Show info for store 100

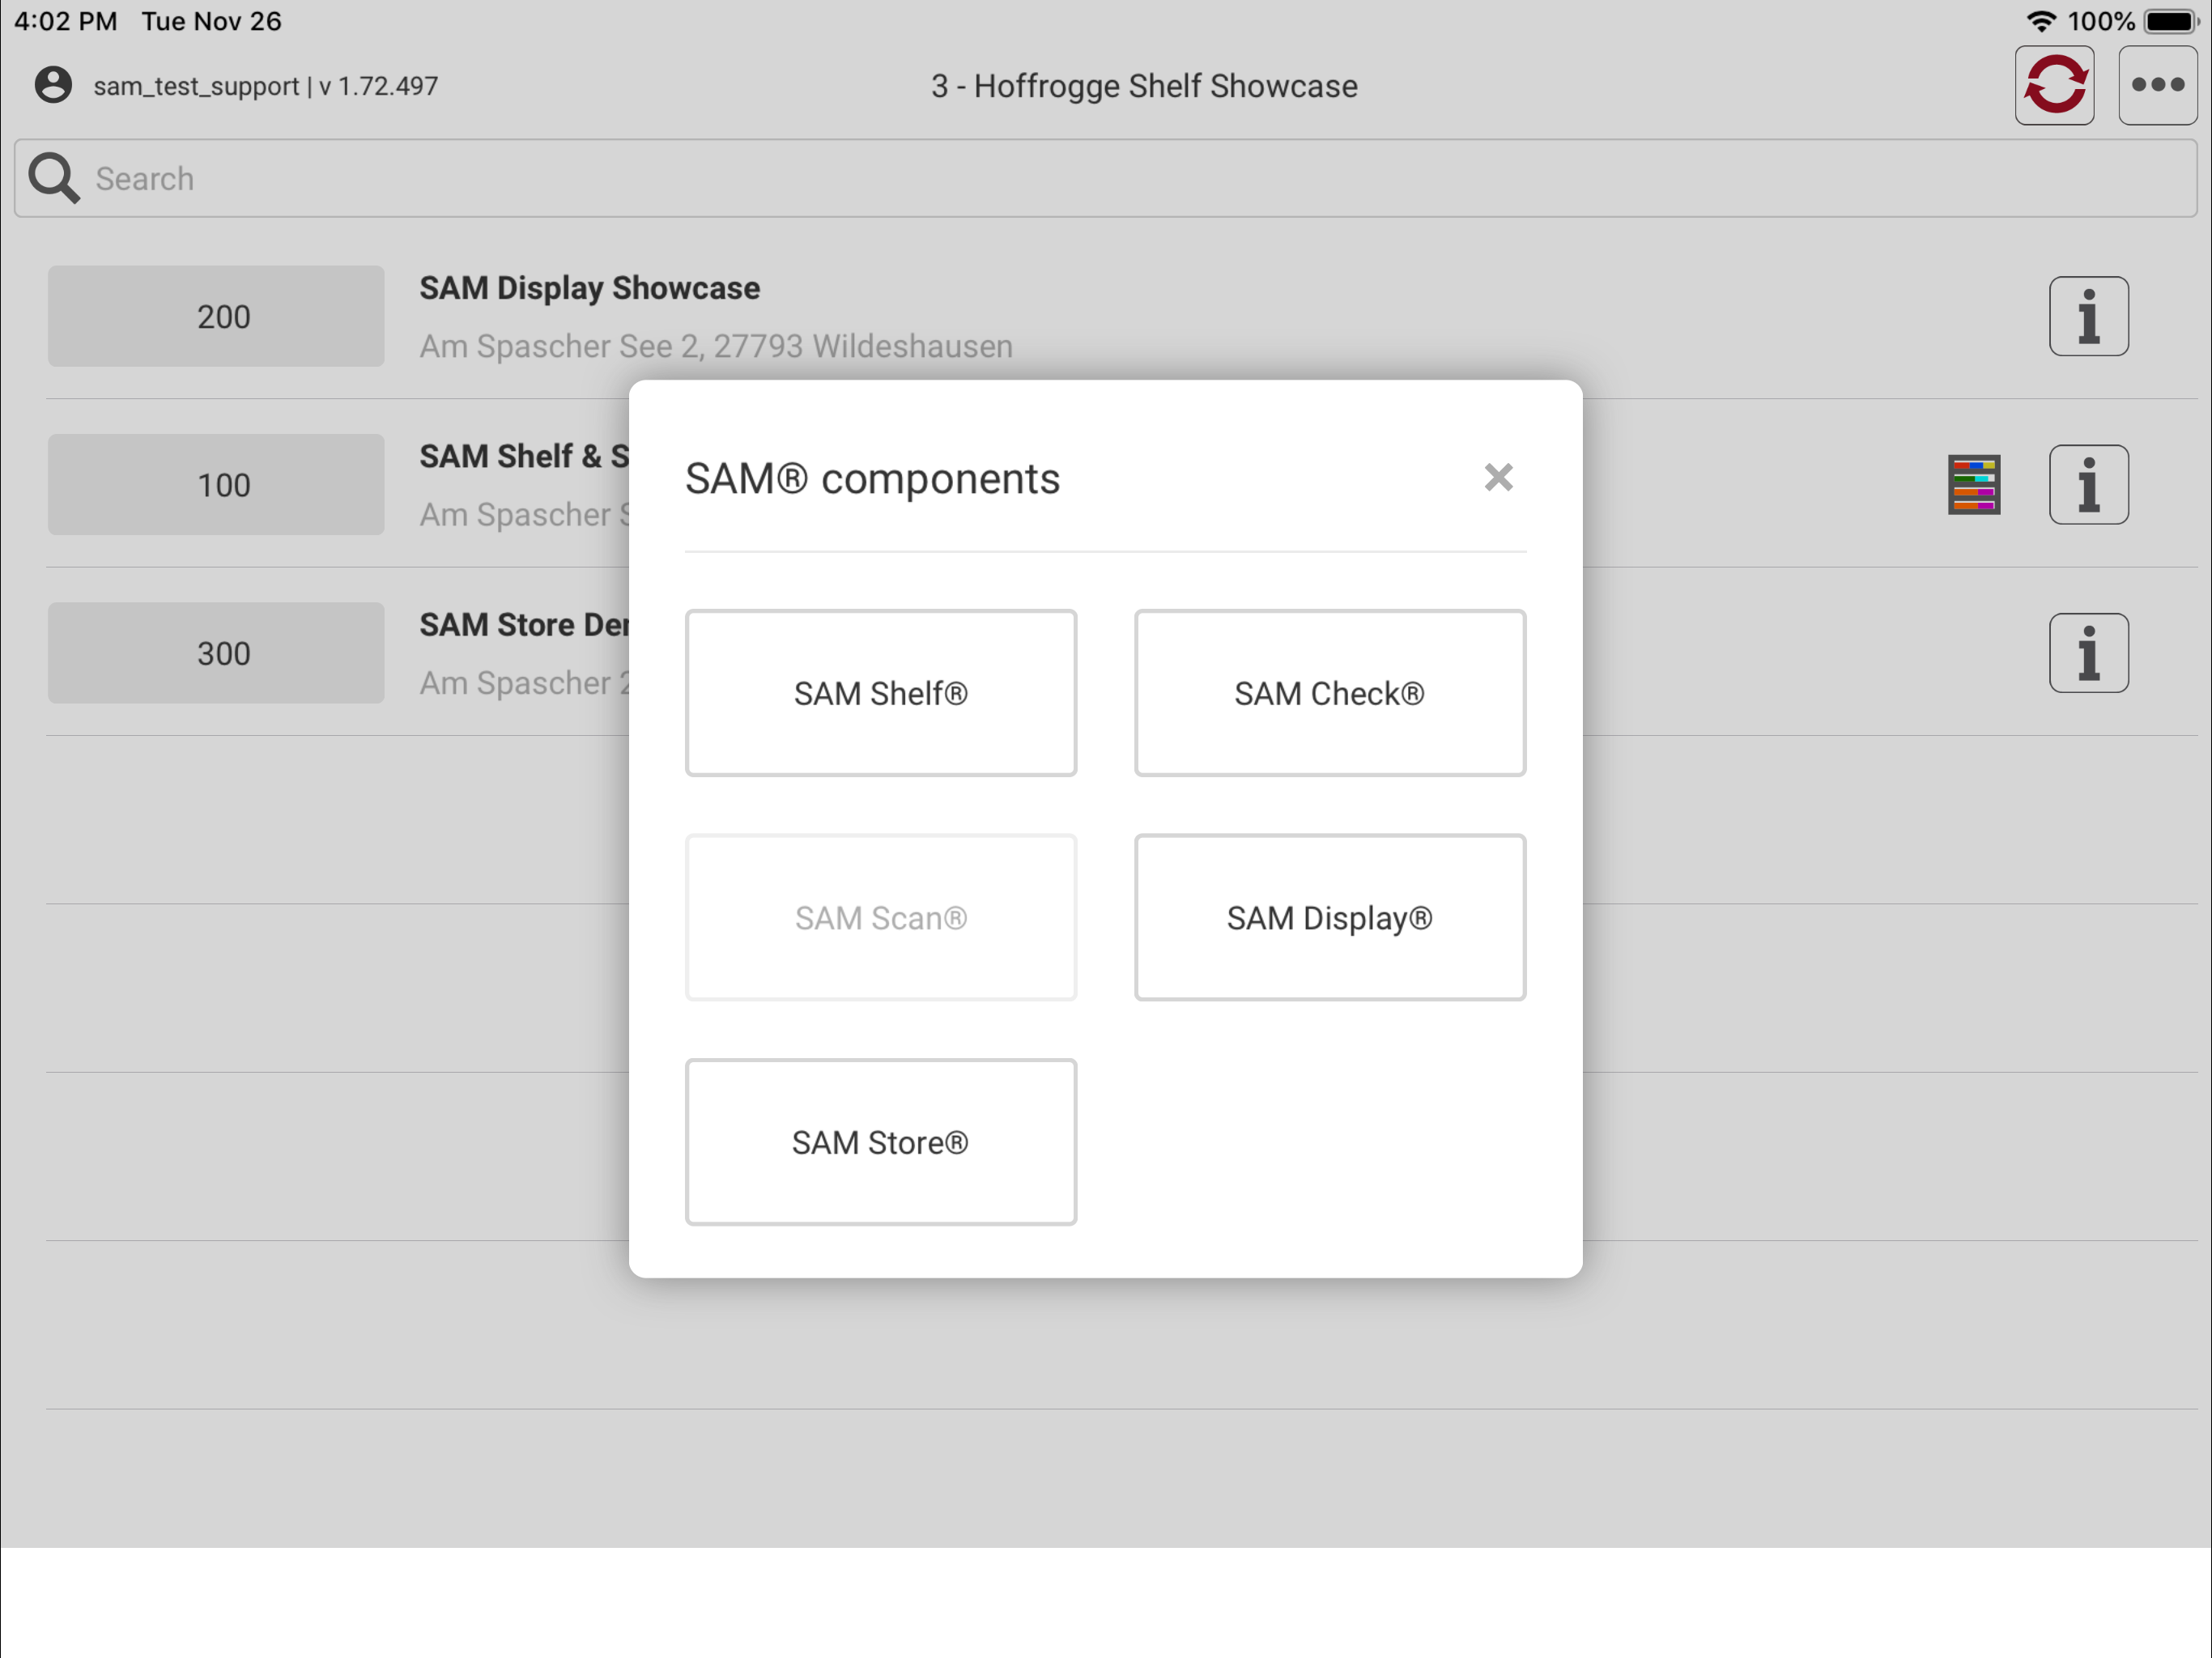tap(2088, 485)
